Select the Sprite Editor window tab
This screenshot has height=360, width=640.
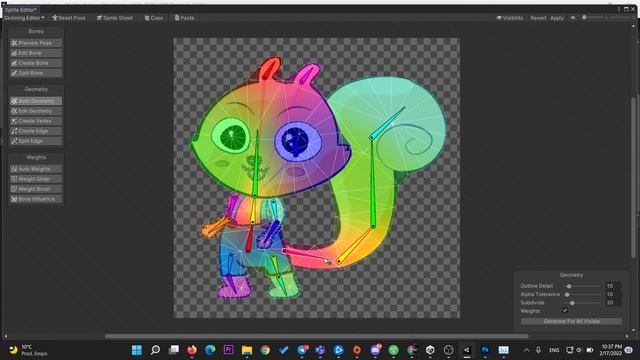click(20, 10)
